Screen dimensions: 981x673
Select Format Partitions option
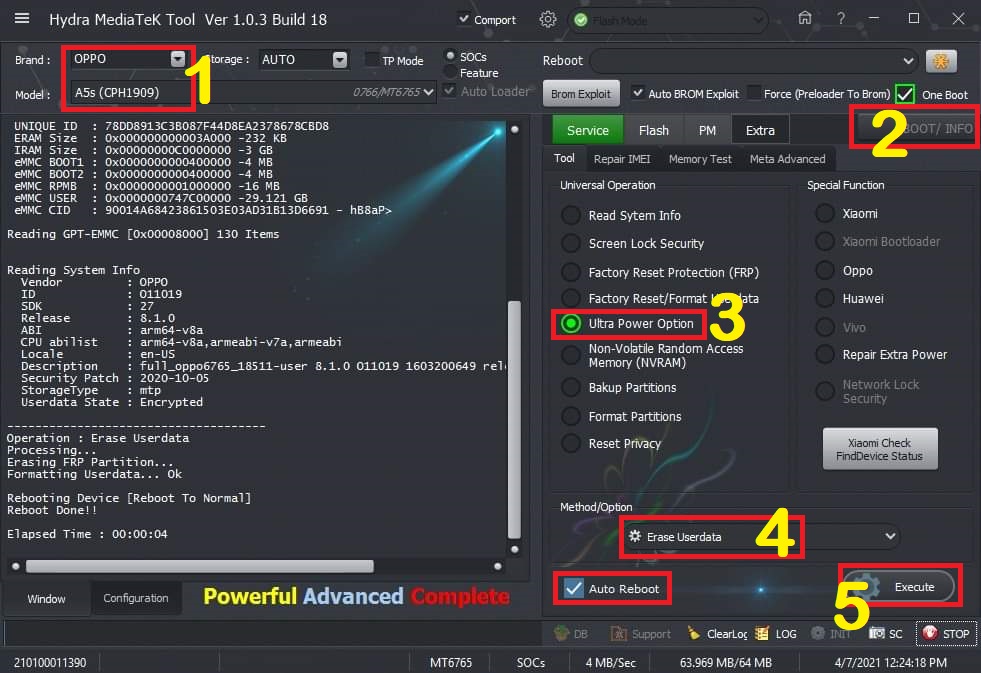point(571,416)
